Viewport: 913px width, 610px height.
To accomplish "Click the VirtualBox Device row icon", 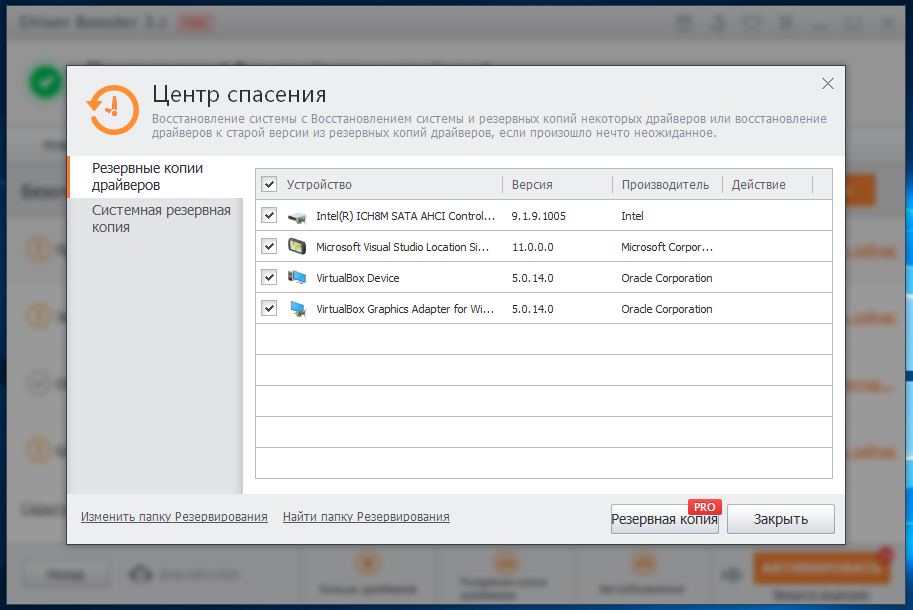I will (297, 278).
